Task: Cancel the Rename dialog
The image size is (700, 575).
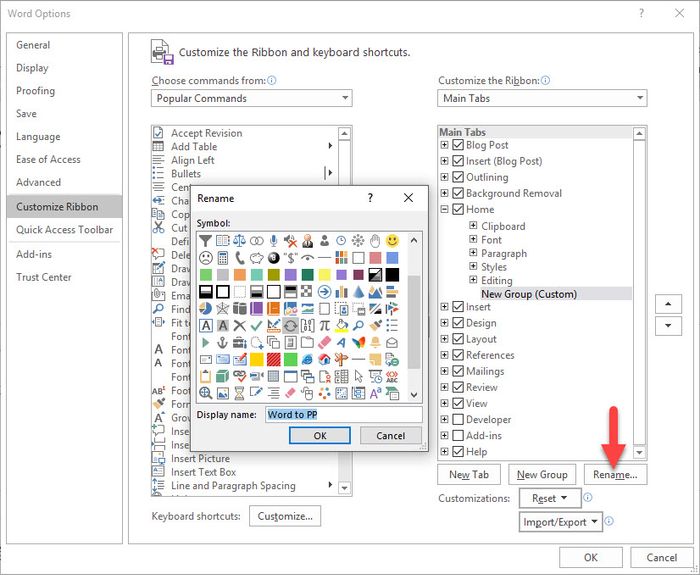Action: 391,436
